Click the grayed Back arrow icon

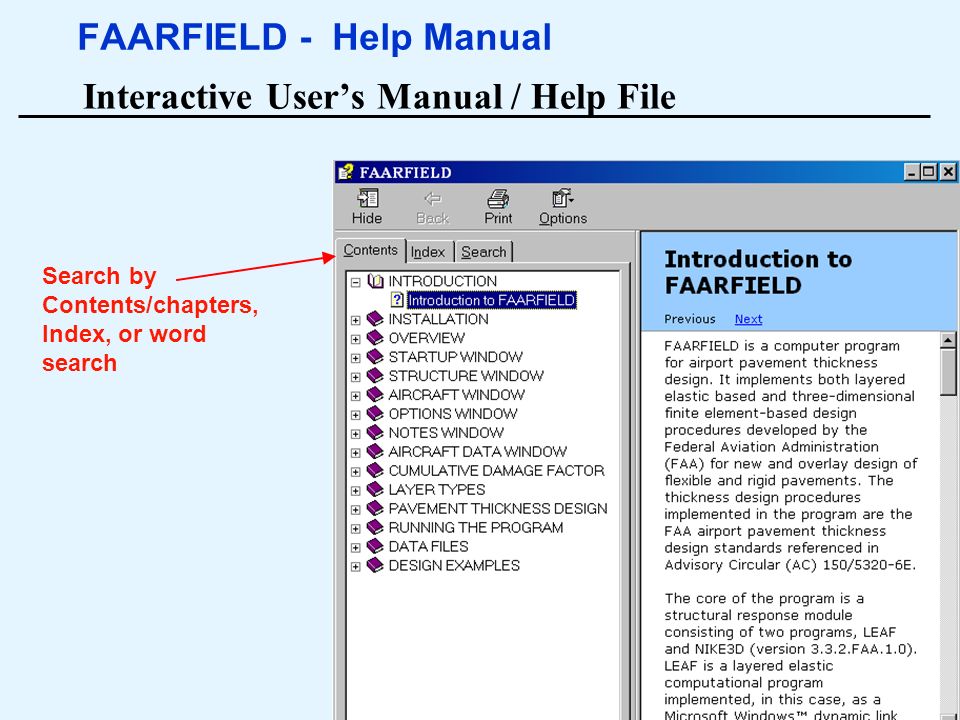click(433, 198)
